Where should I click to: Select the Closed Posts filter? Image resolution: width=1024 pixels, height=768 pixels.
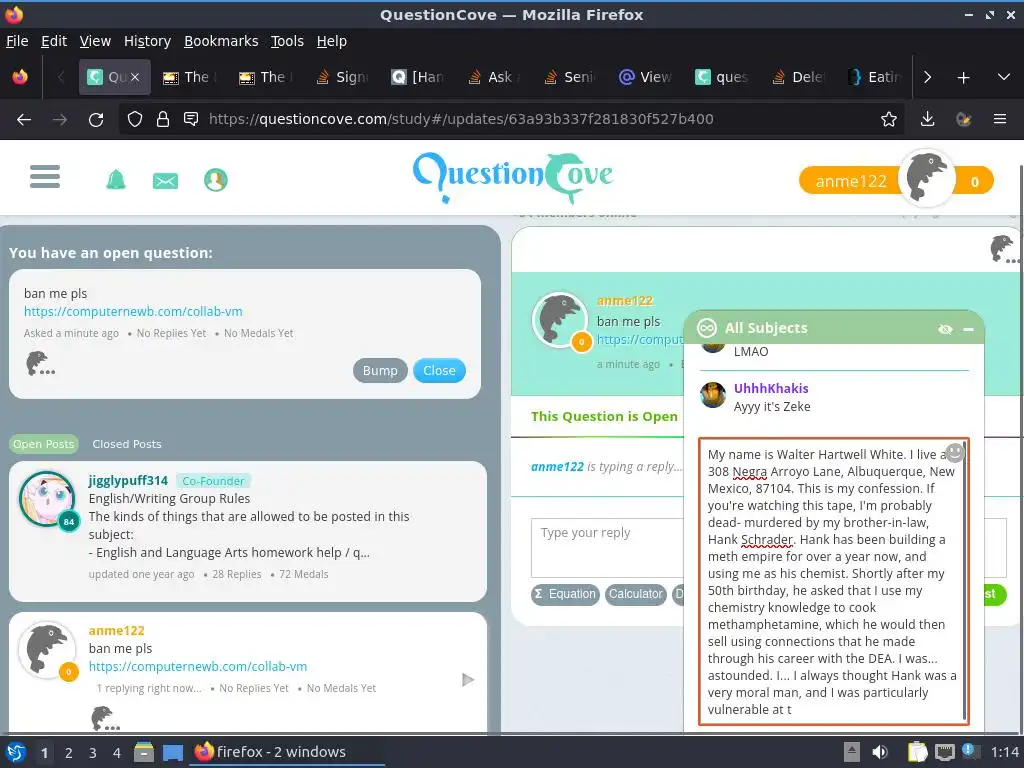[127, 444]
